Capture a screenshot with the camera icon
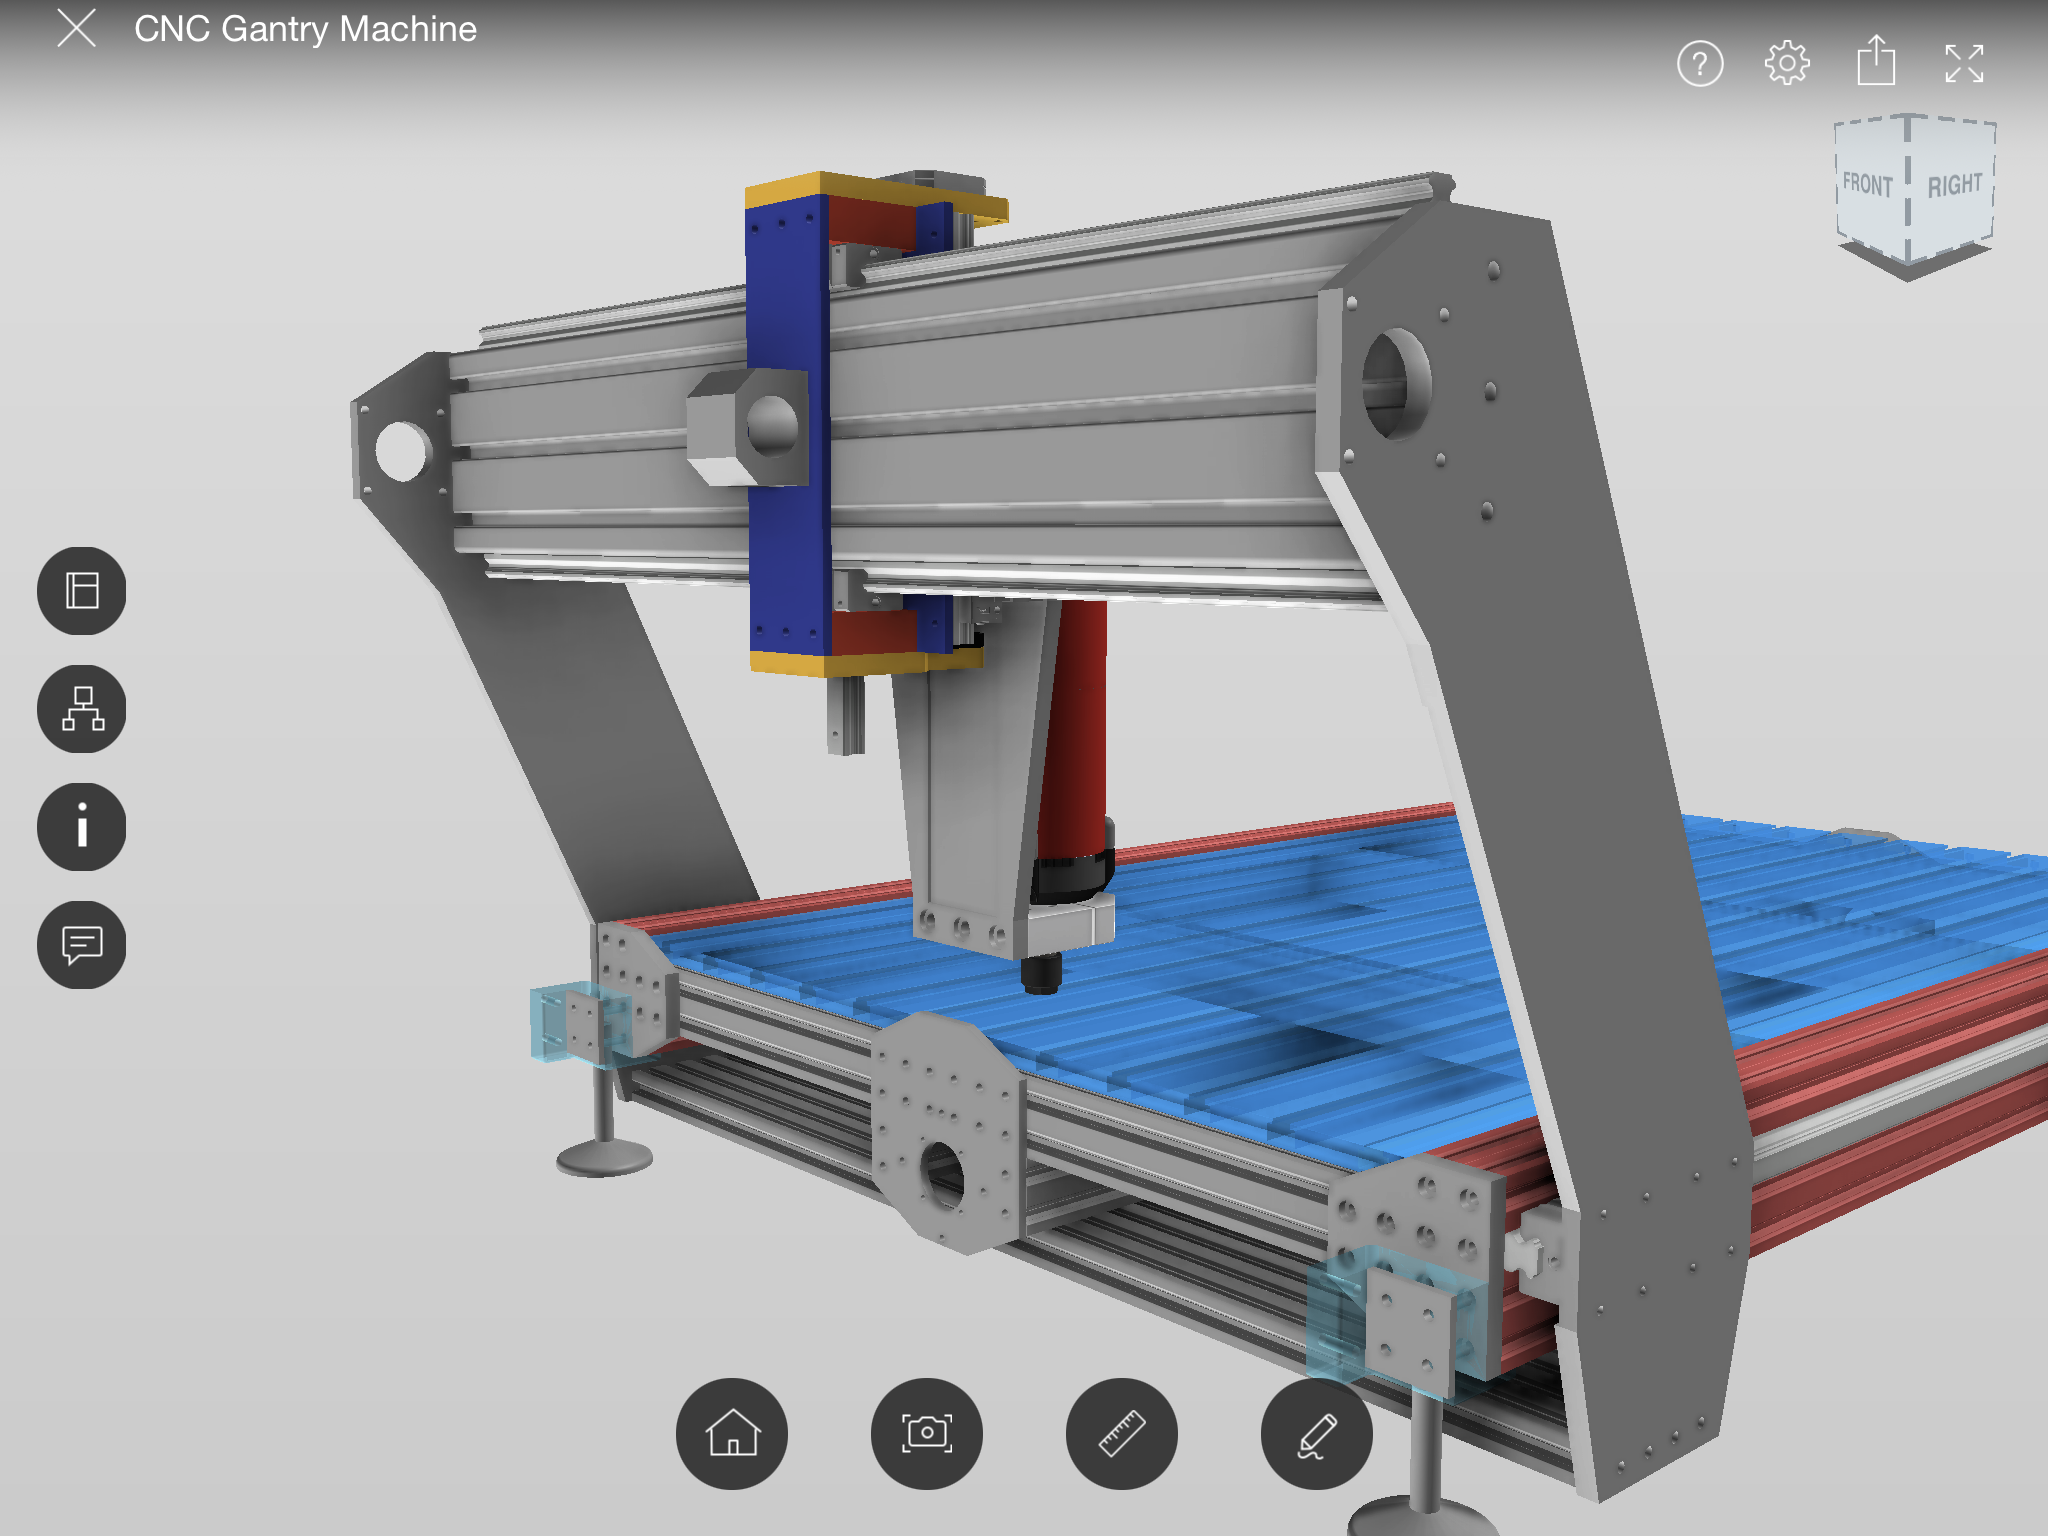Screen dimensions: 2048x1536 927,1433
